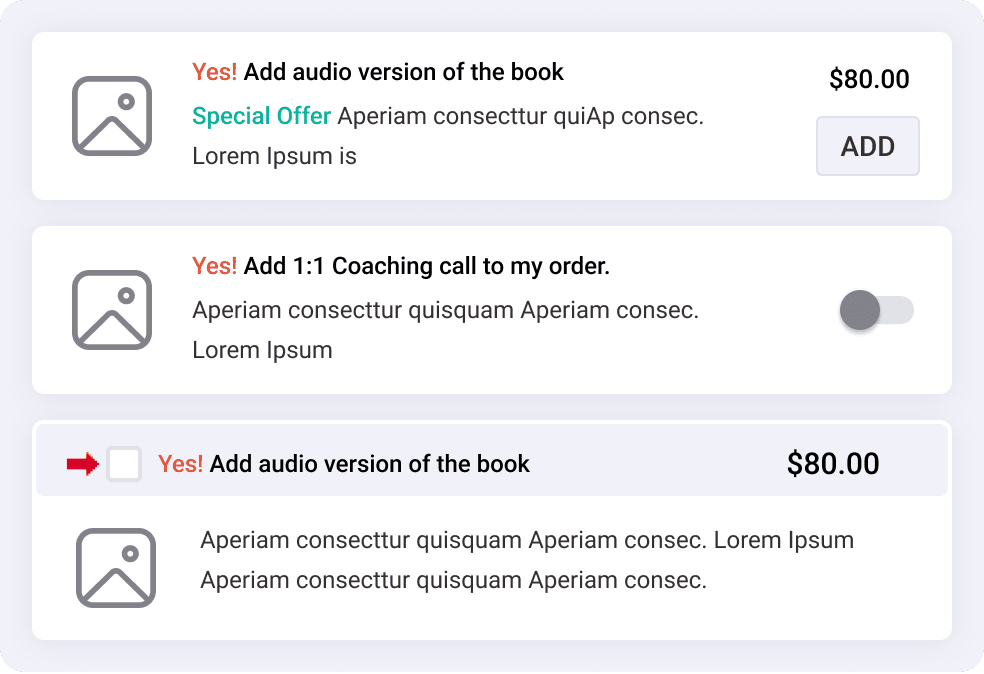
Task: Click the $80.00 price in checkbox header
Action: pyautogui.click(x=833, y=464)
